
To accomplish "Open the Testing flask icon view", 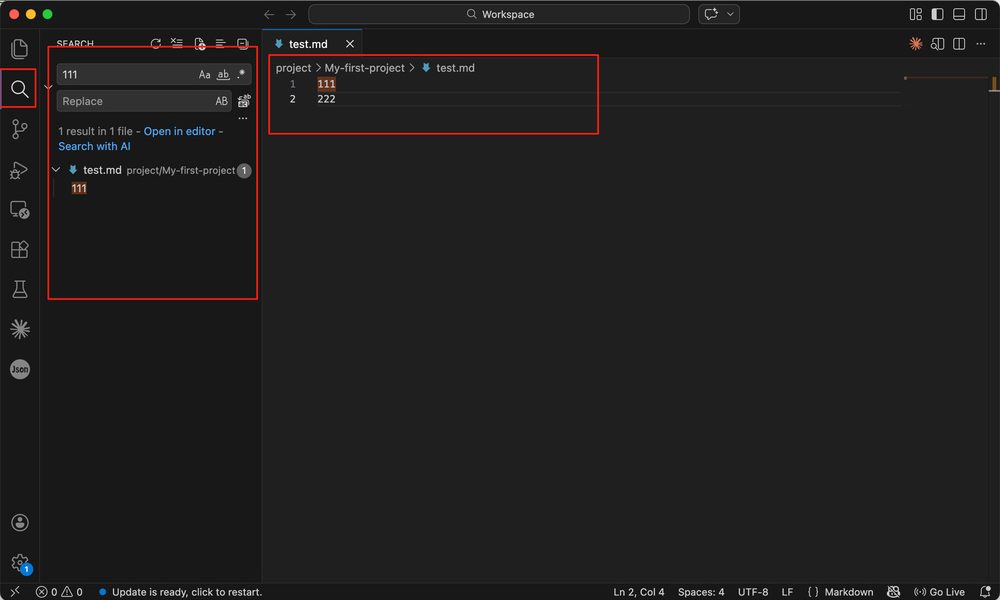I will [19, 289].
